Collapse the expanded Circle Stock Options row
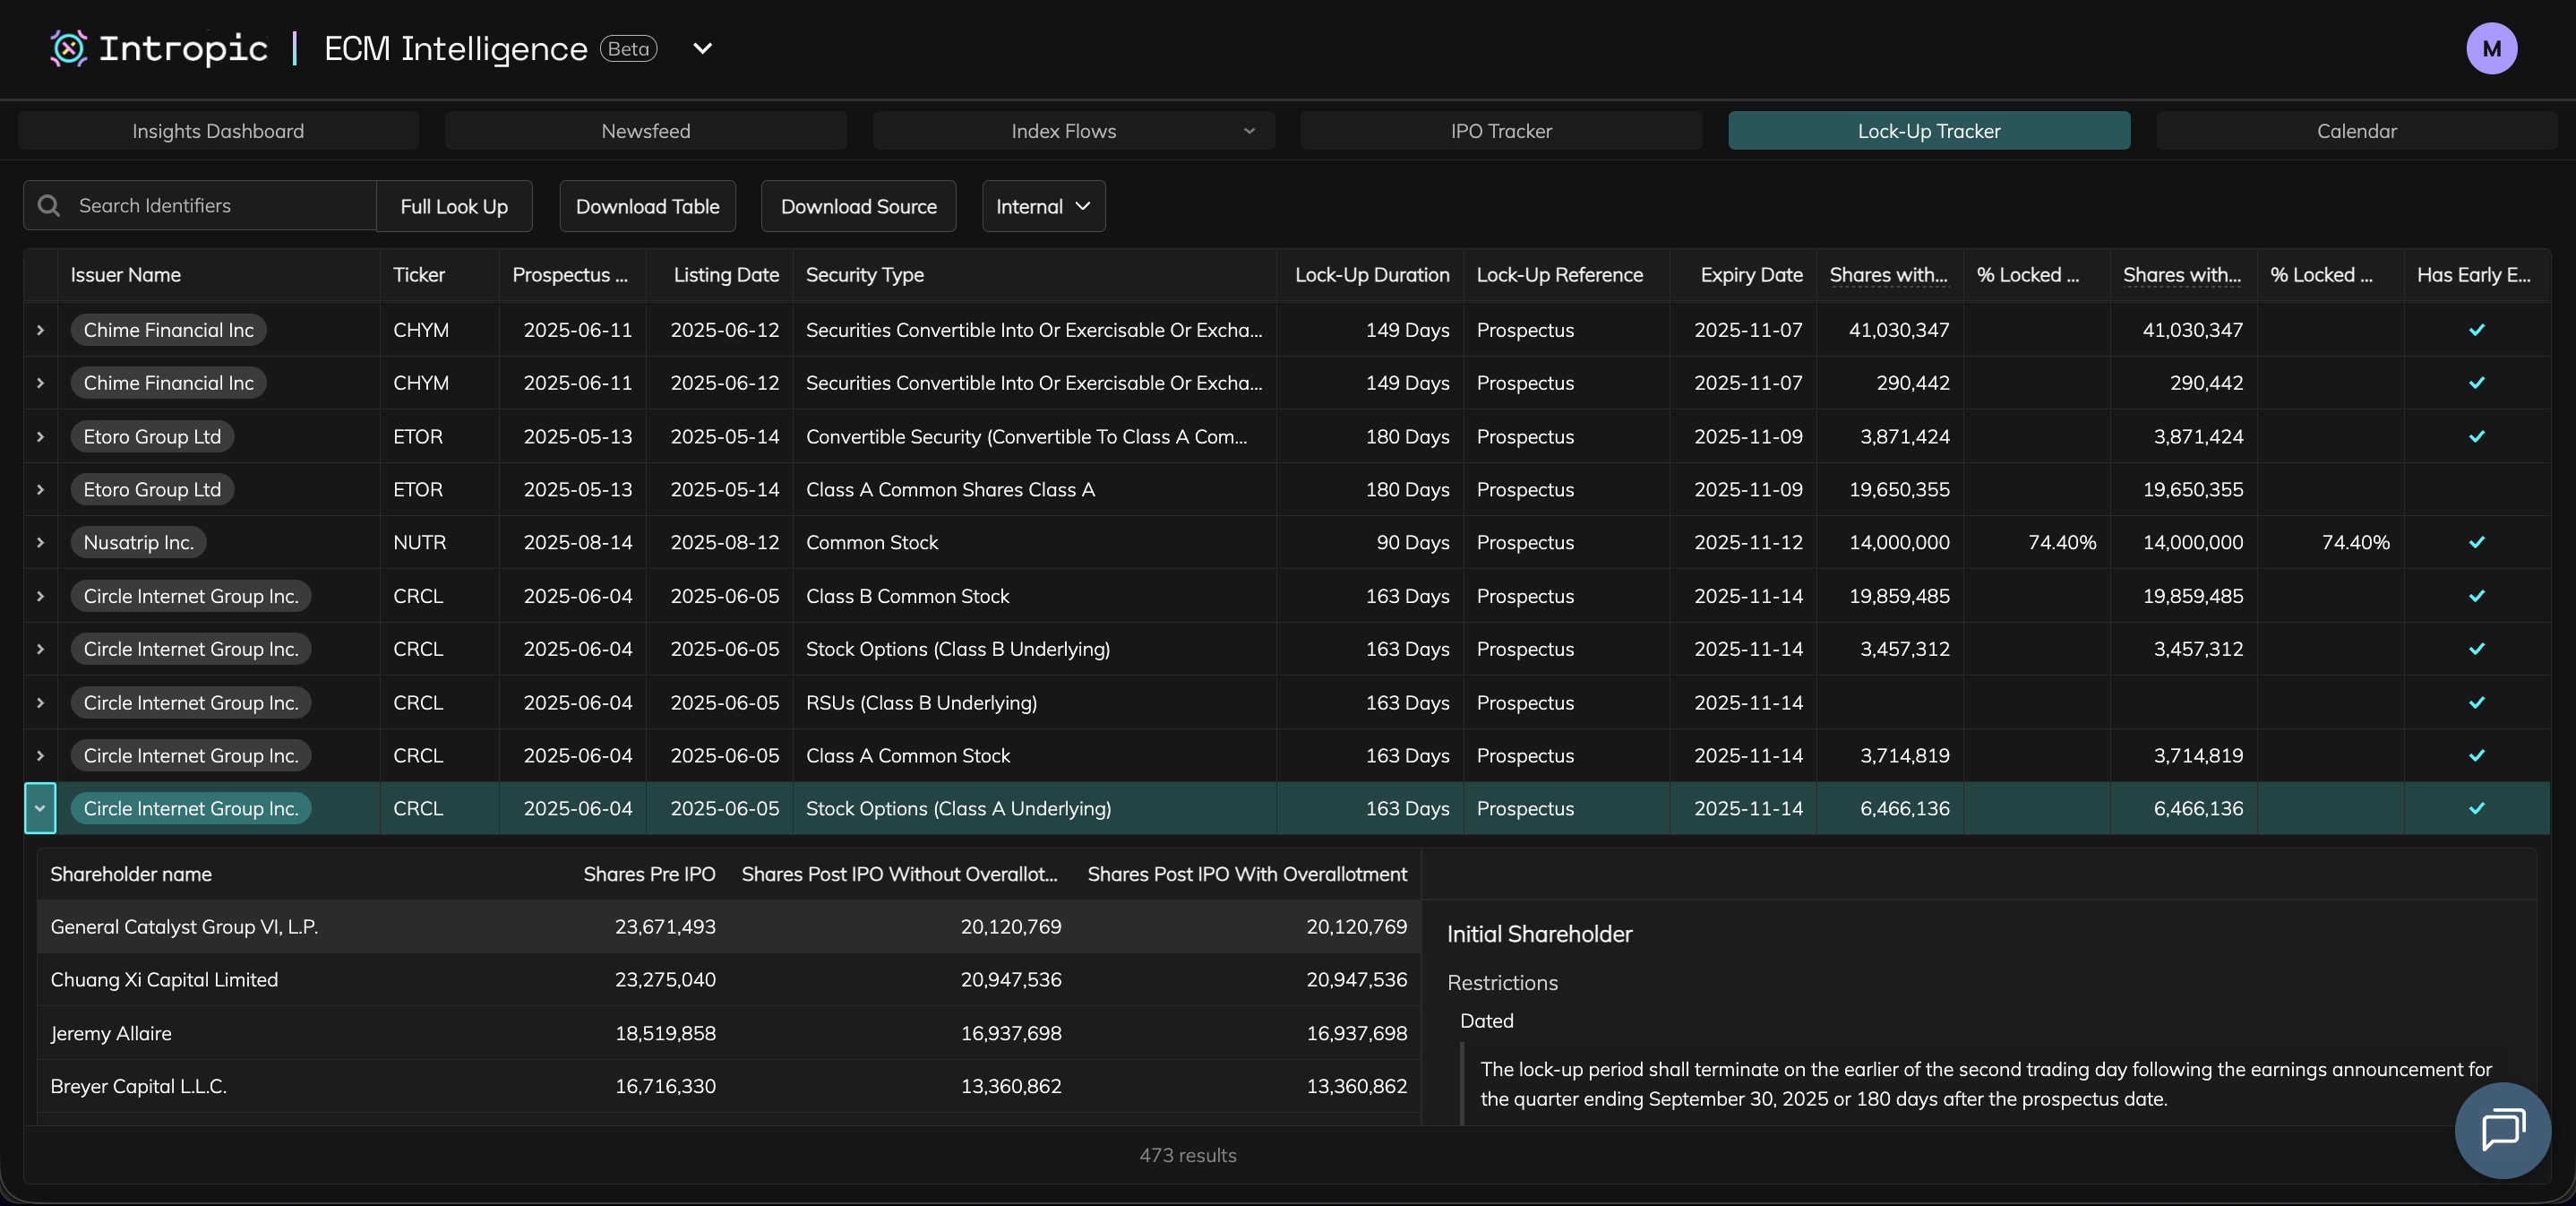This screenshot has height=1206, width=2576. [x=40, y=809]
